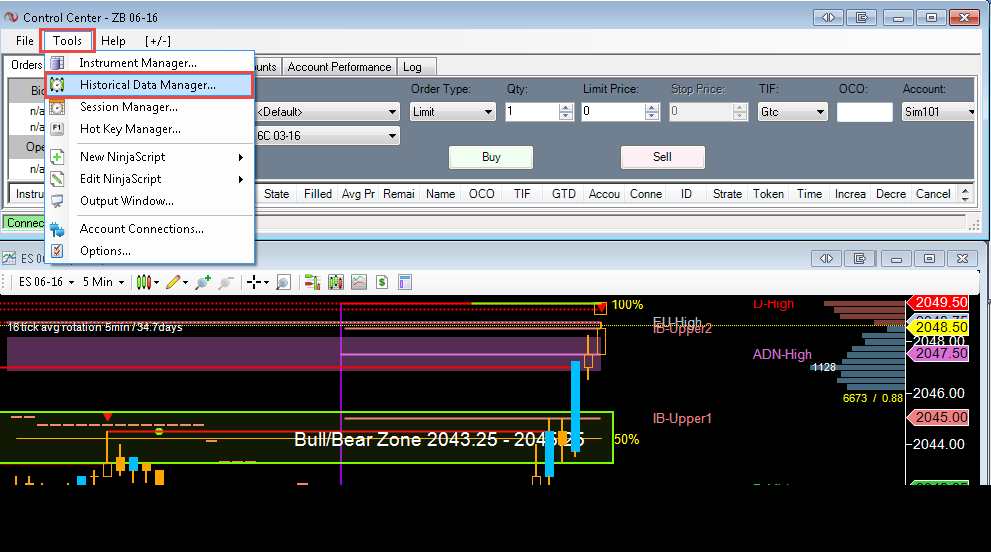Click the Tools menu header

pos(67,41)
